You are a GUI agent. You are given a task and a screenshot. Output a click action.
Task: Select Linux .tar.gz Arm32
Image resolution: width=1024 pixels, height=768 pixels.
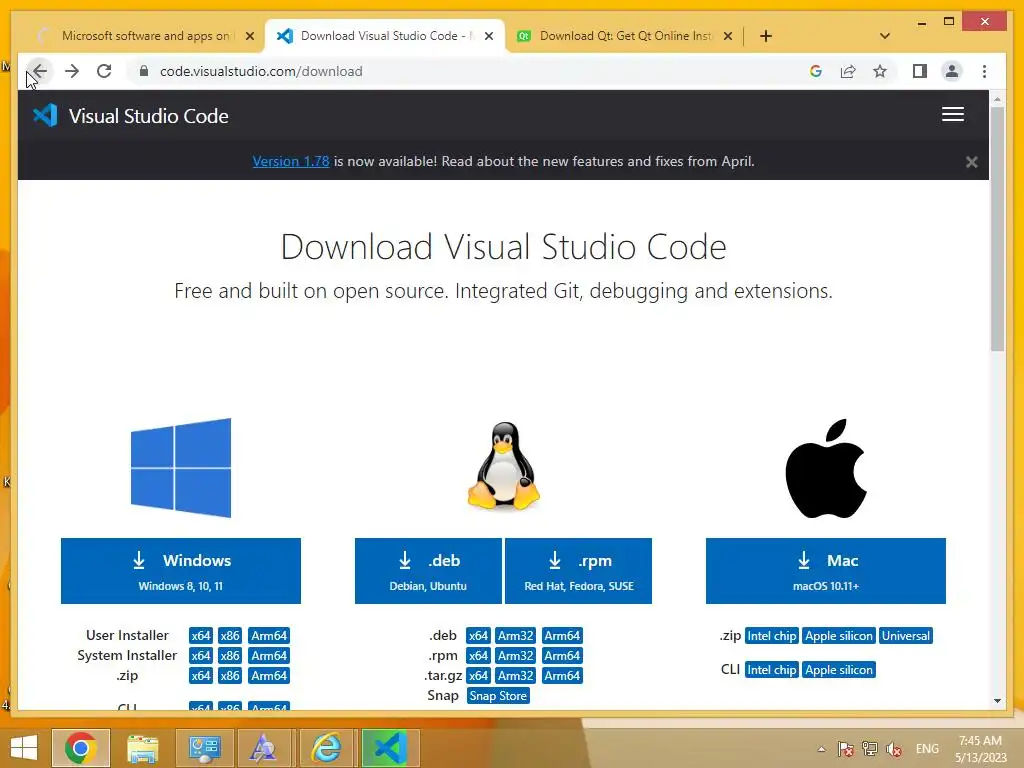[516, 676]
